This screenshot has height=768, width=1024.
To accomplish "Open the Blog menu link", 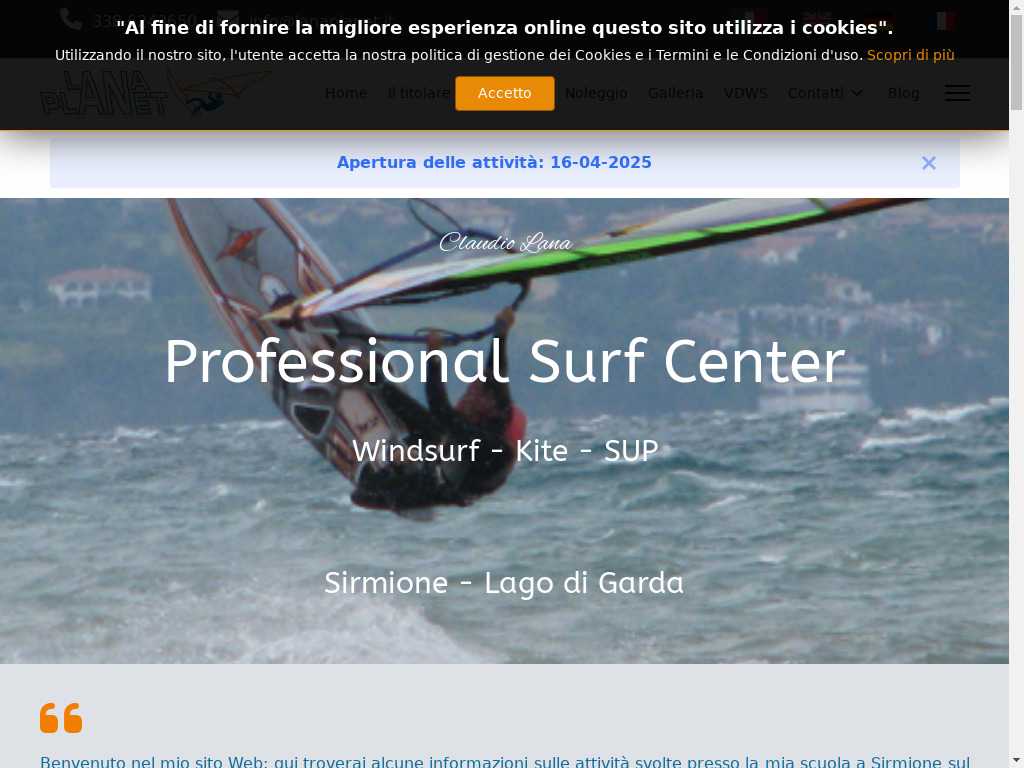I will [903, 93].
